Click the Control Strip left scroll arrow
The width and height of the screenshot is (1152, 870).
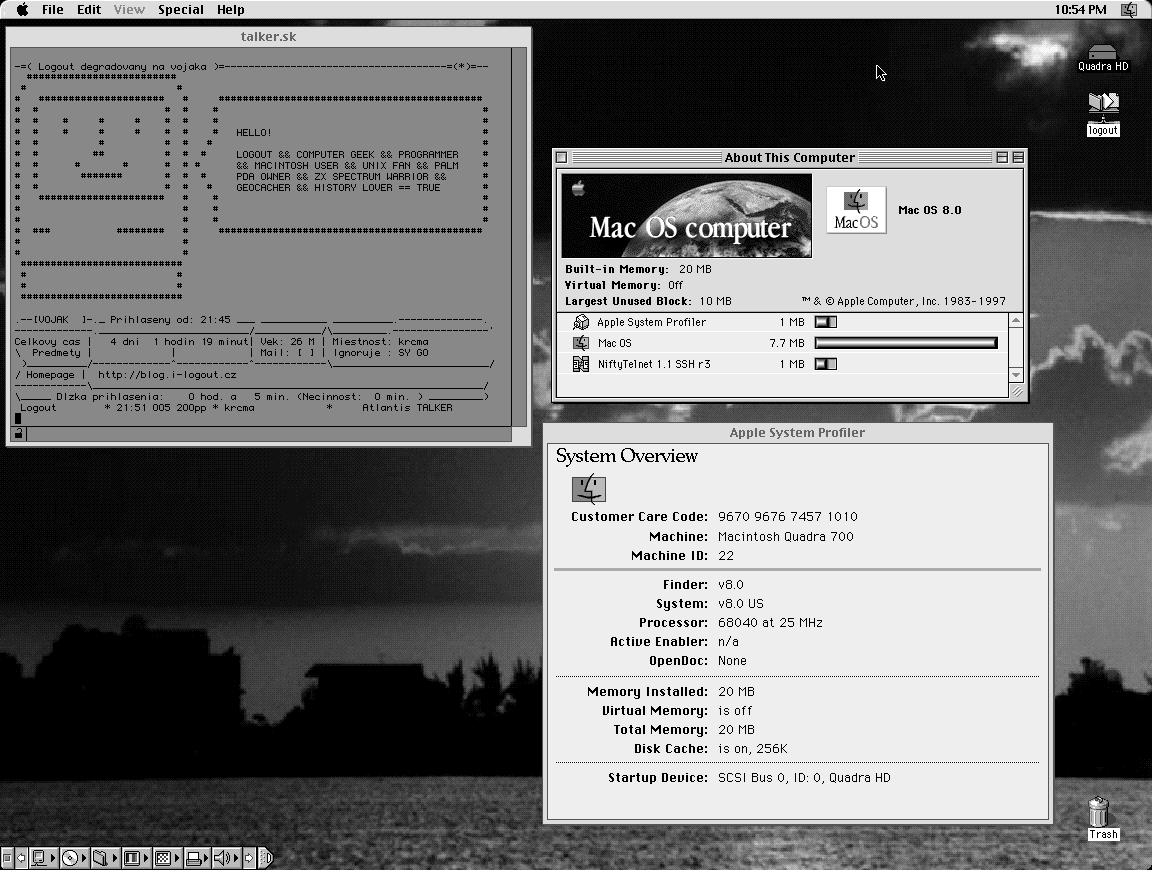22,858
